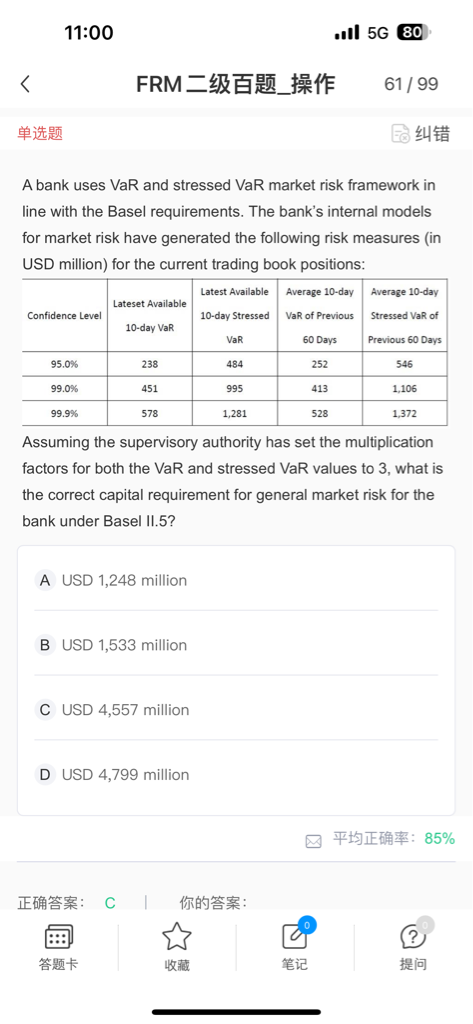
Task: Select option B USD 1,533 million
Action: tap(236, 645)
